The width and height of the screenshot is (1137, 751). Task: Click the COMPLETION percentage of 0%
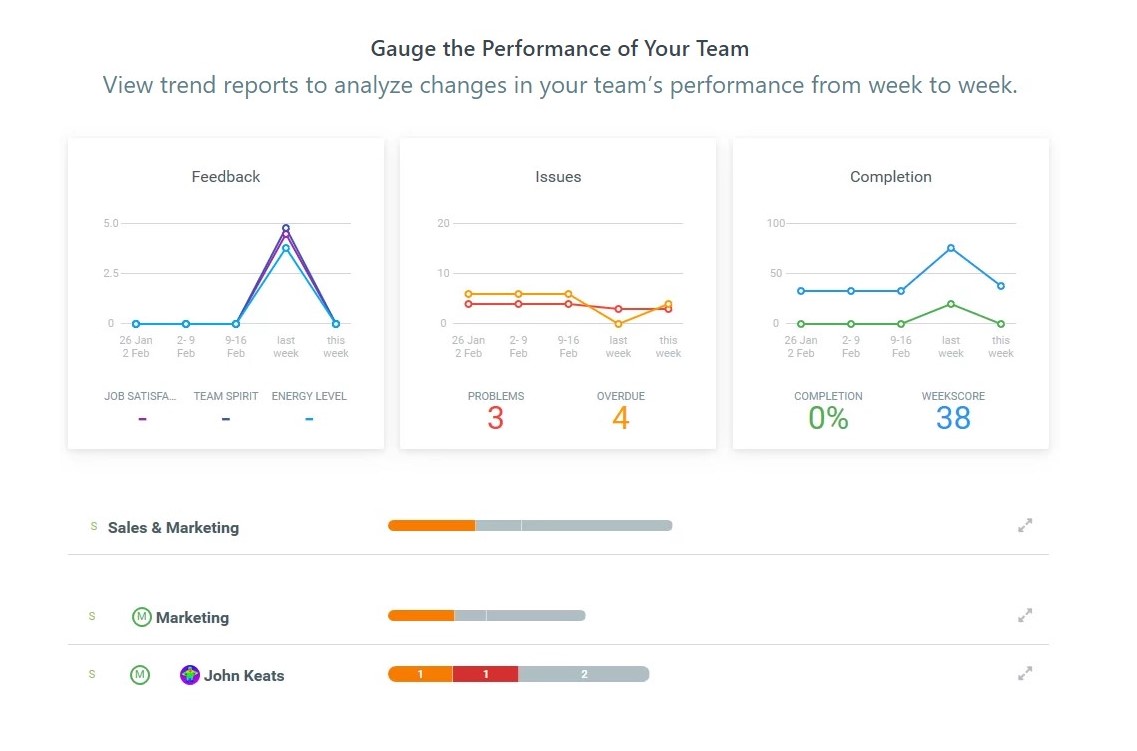click(x=828, y=418)
